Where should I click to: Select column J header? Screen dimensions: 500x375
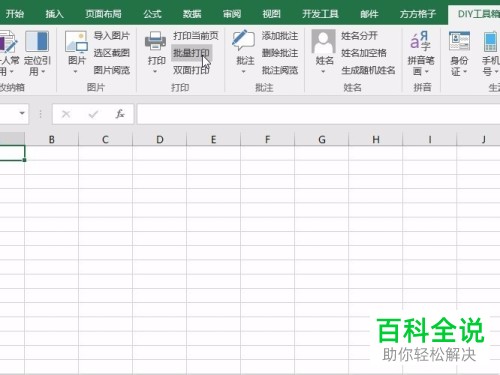(479, 139)
